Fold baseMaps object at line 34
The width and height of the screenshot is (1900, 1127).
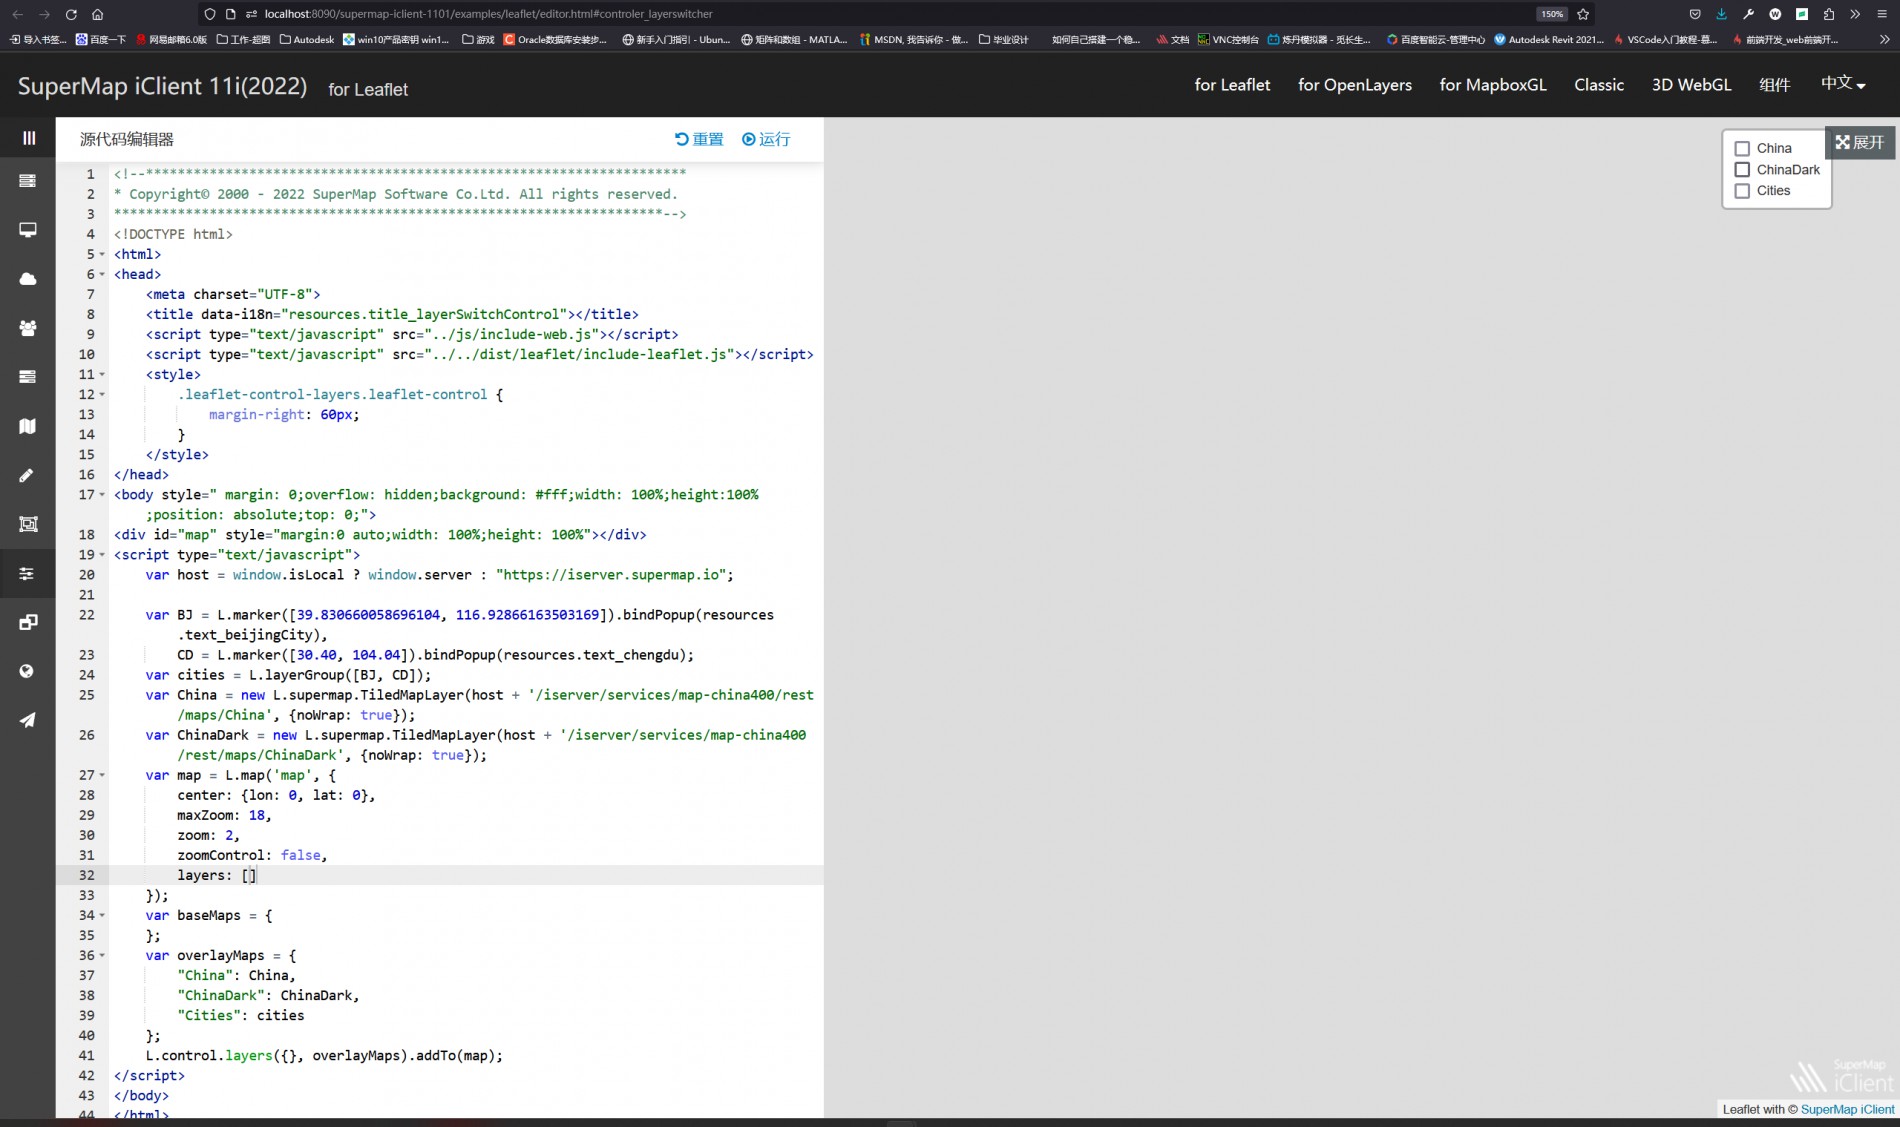[102, 915]
